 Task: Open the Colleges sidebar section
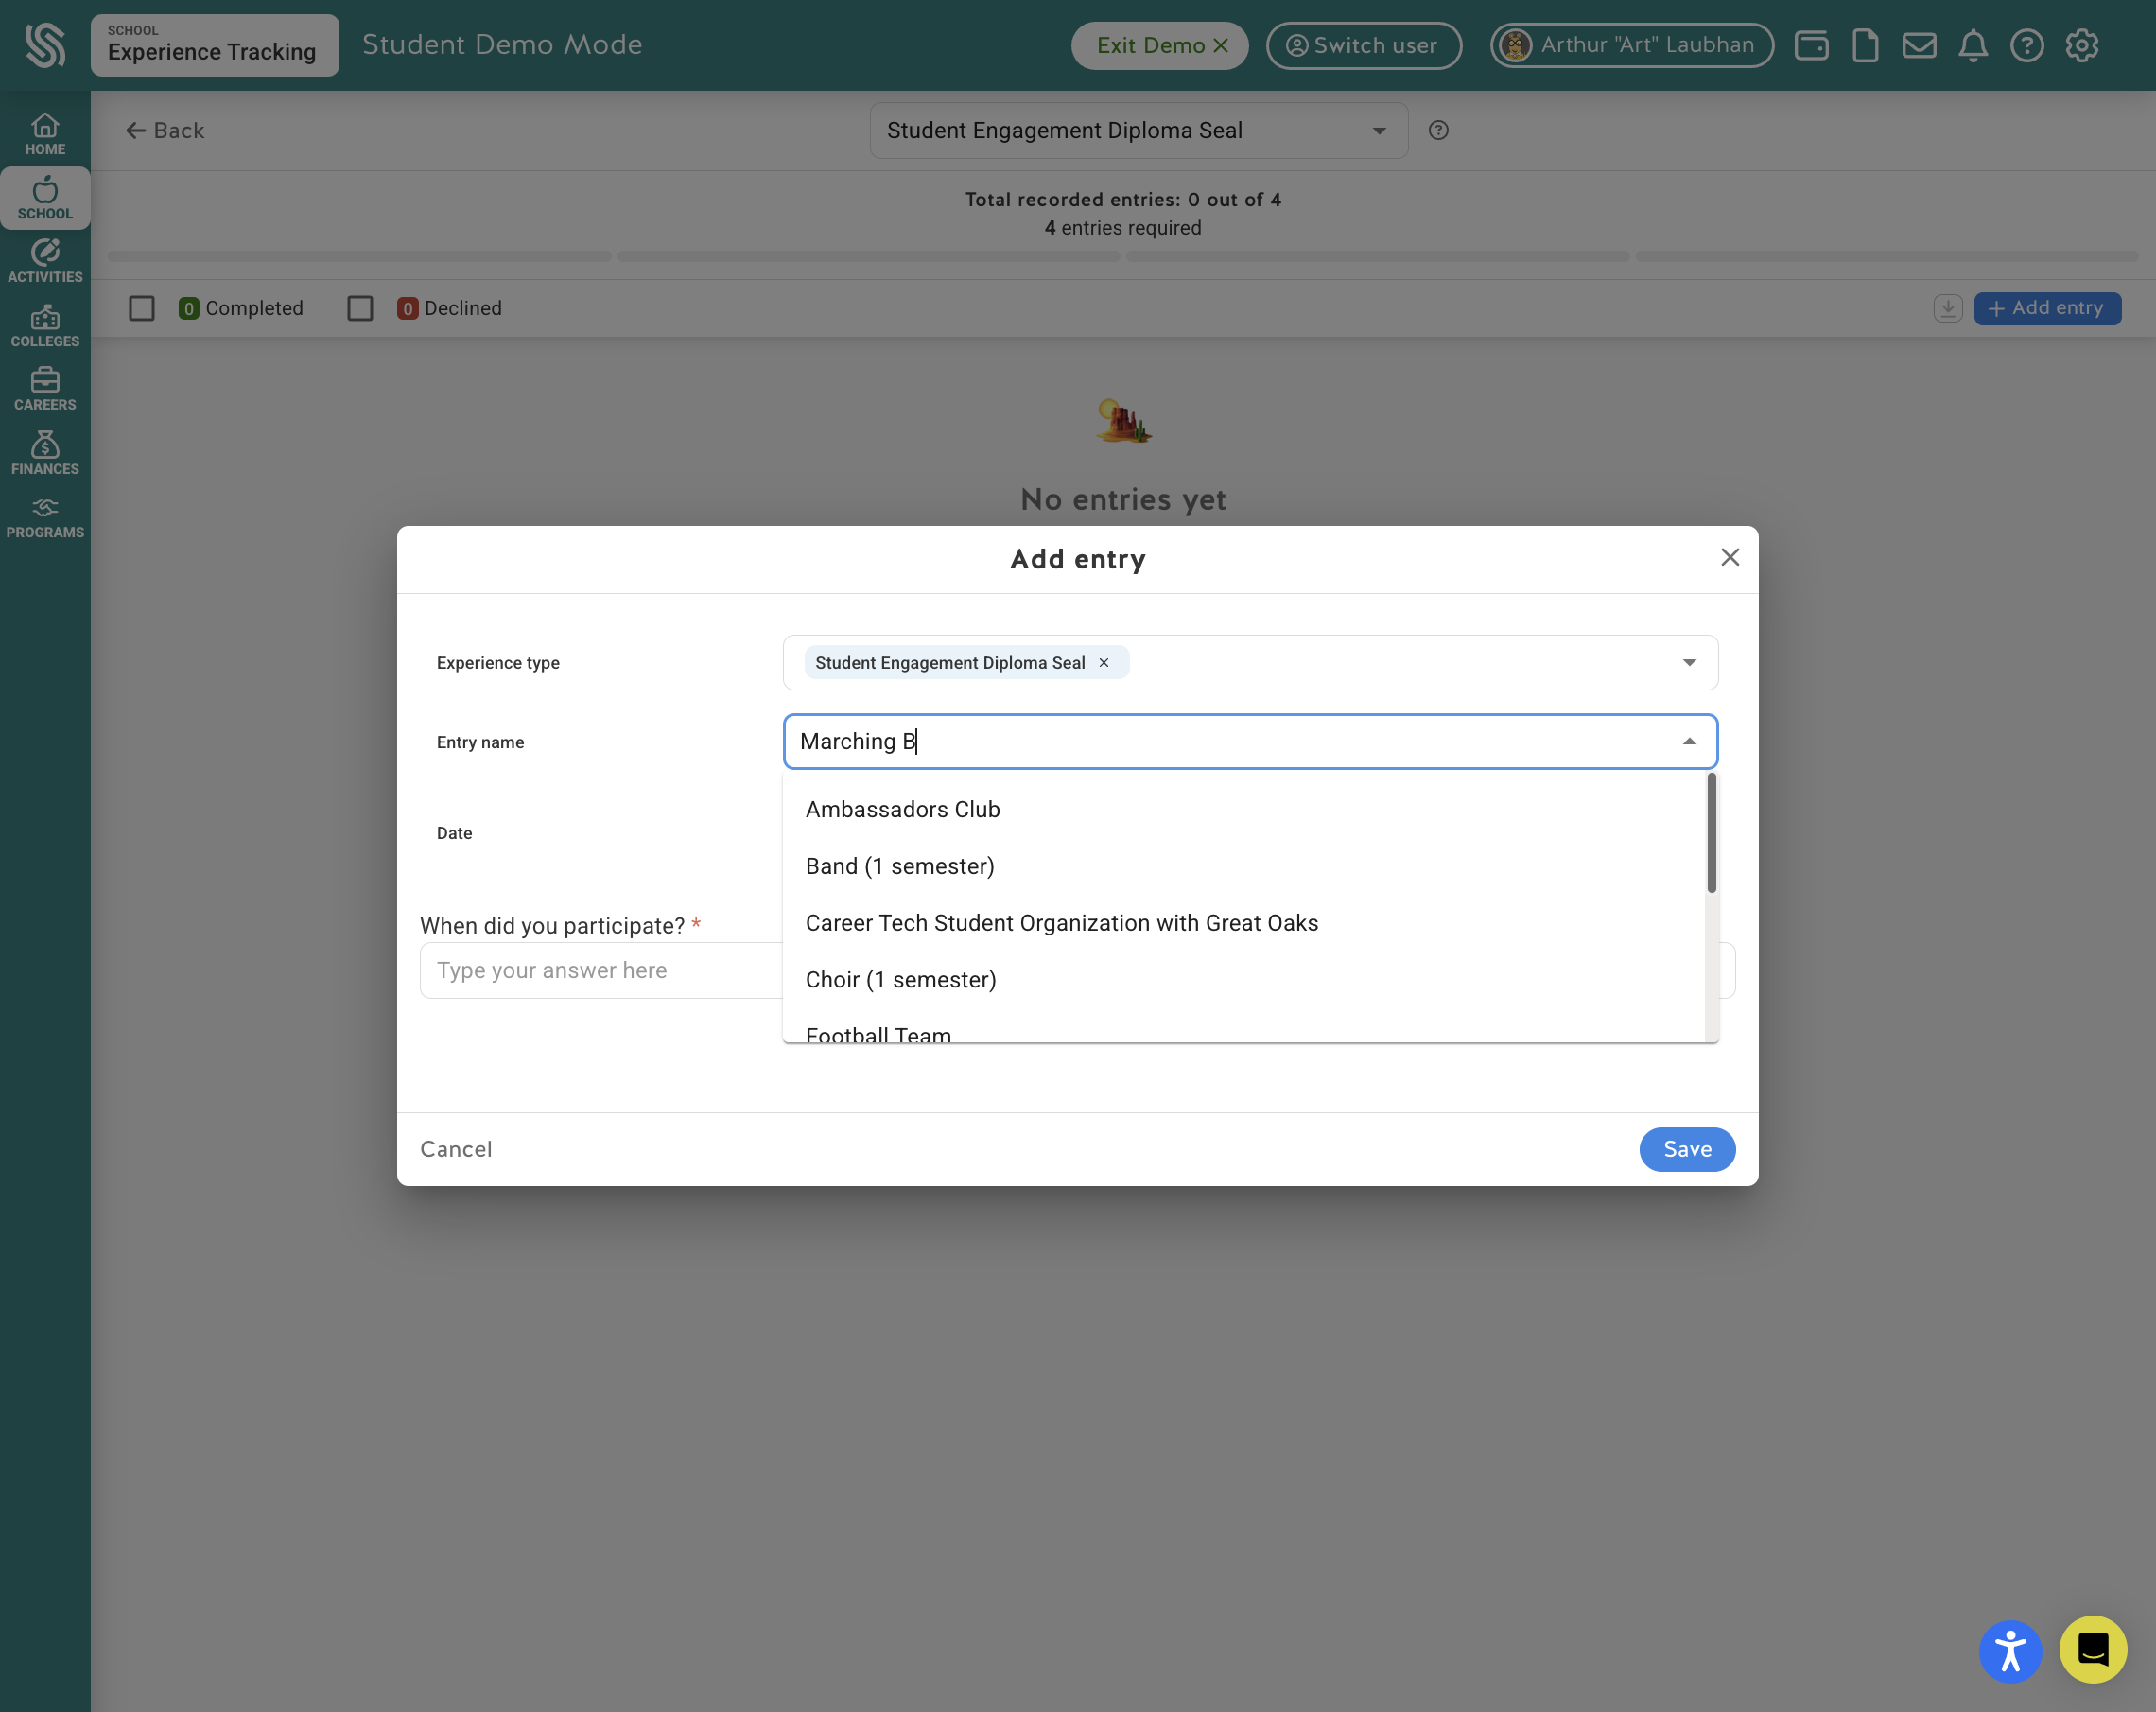coord(45,326)
